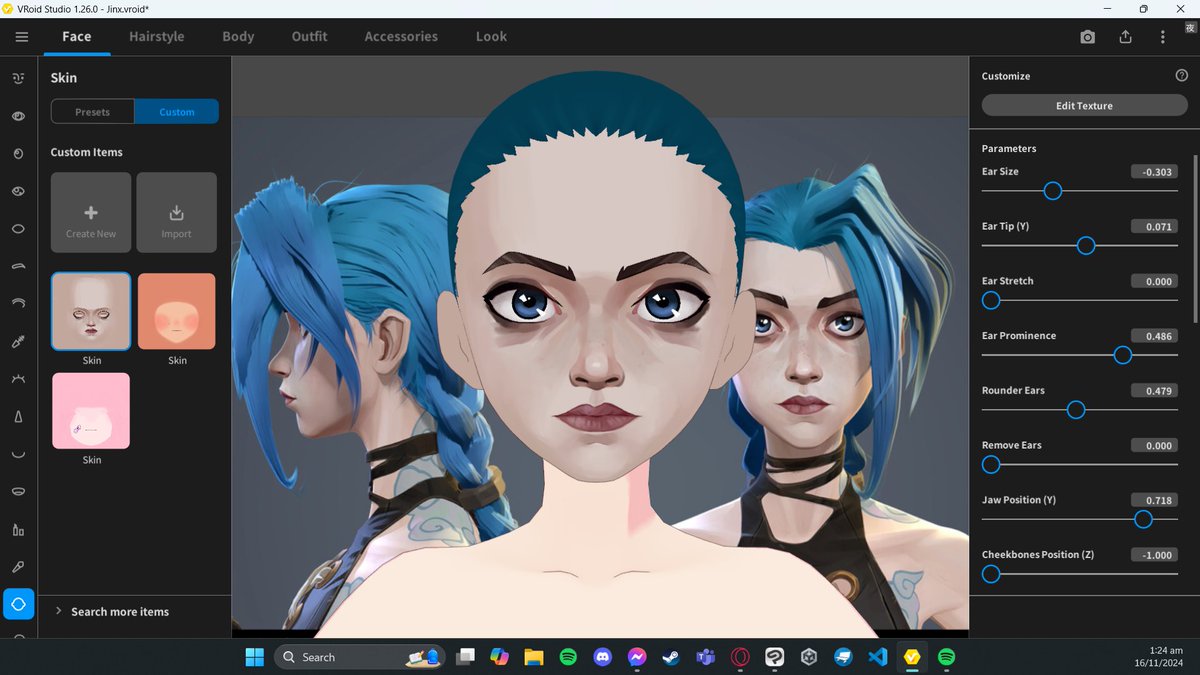Click the Ear Prominence slider handle

(x=1122, y=355)
